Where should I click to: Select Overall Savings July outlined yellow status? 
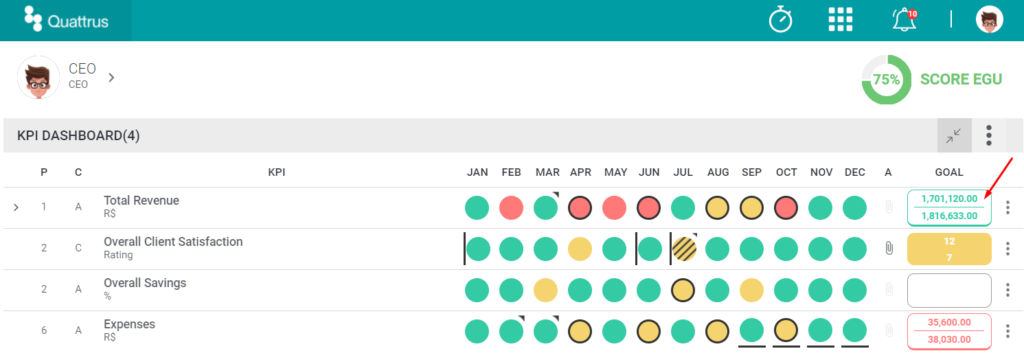[683, 290]
